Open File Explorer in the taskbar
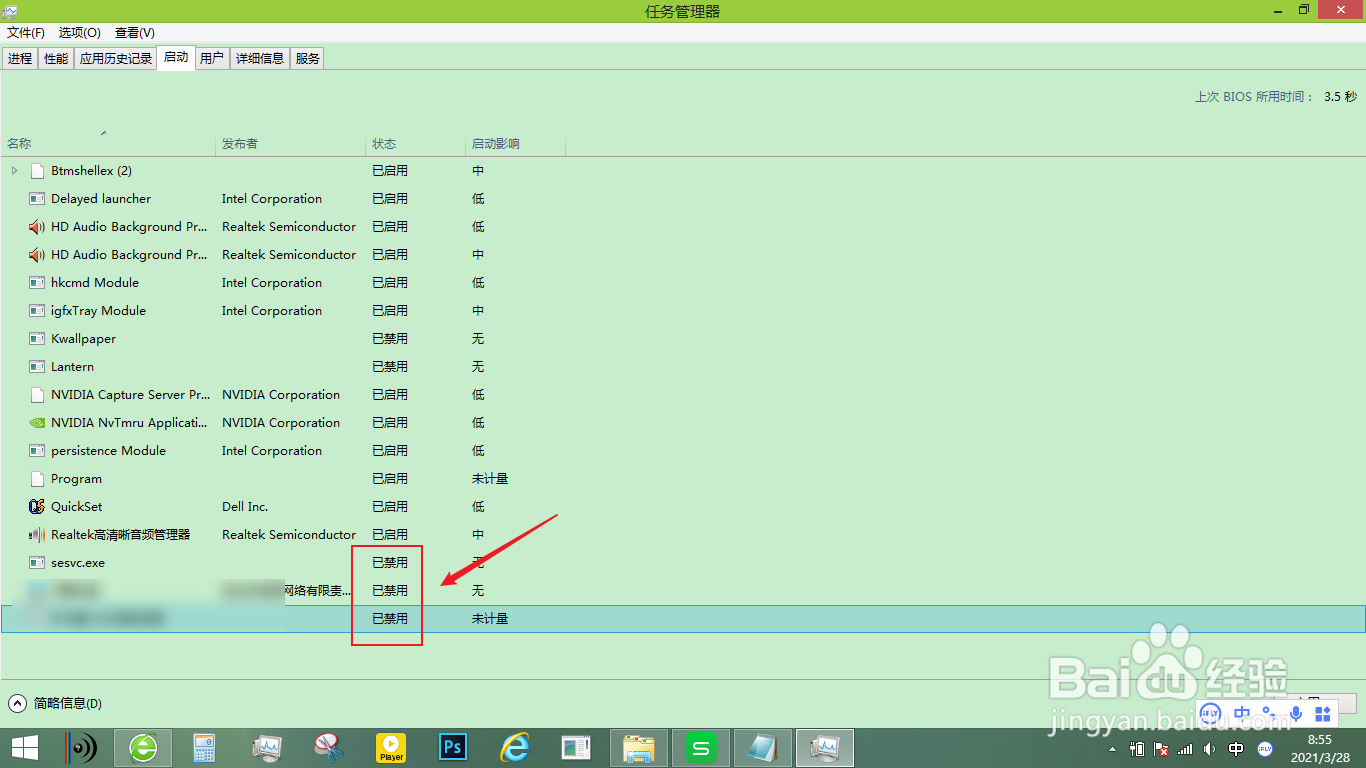This screenshot has width=1366, height=768. [639, 748]
